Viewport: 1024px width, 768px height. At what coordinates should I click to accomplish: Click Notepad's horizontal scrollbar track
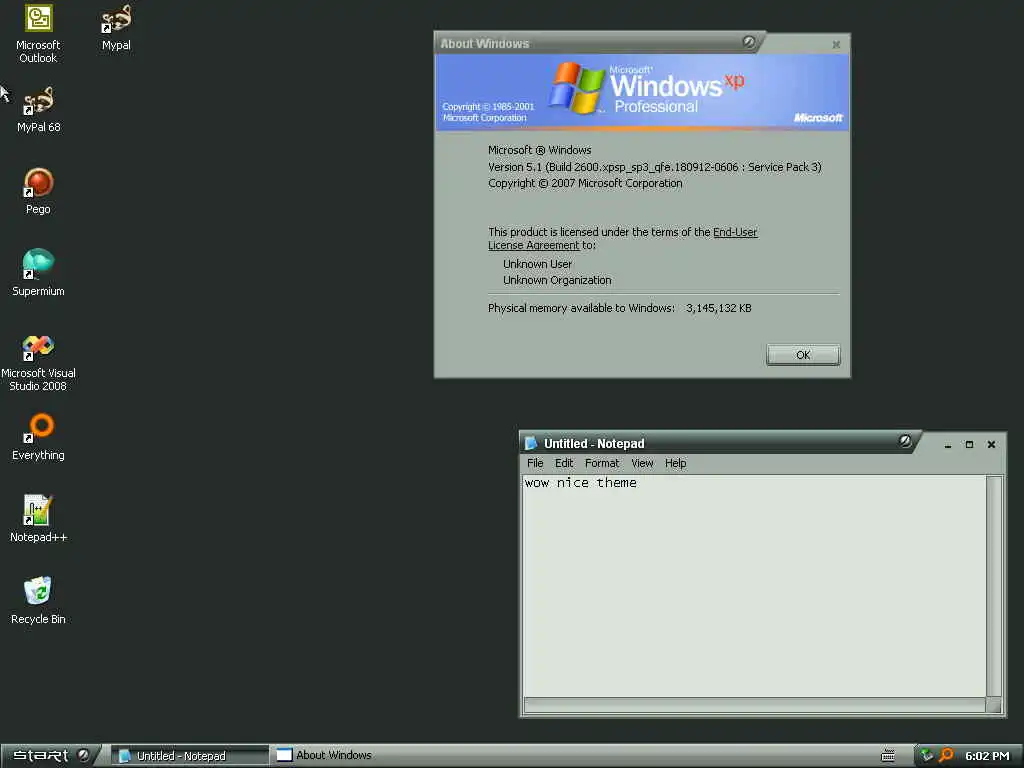[755, 705]
